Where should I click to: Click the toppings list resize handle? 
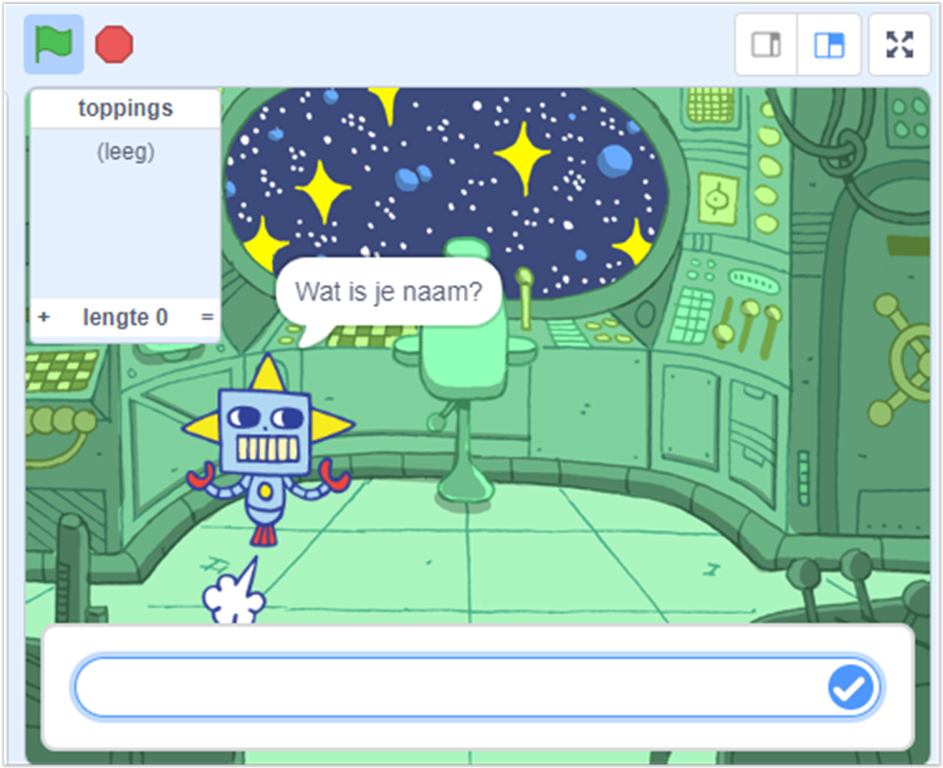[x=207, y=317]
